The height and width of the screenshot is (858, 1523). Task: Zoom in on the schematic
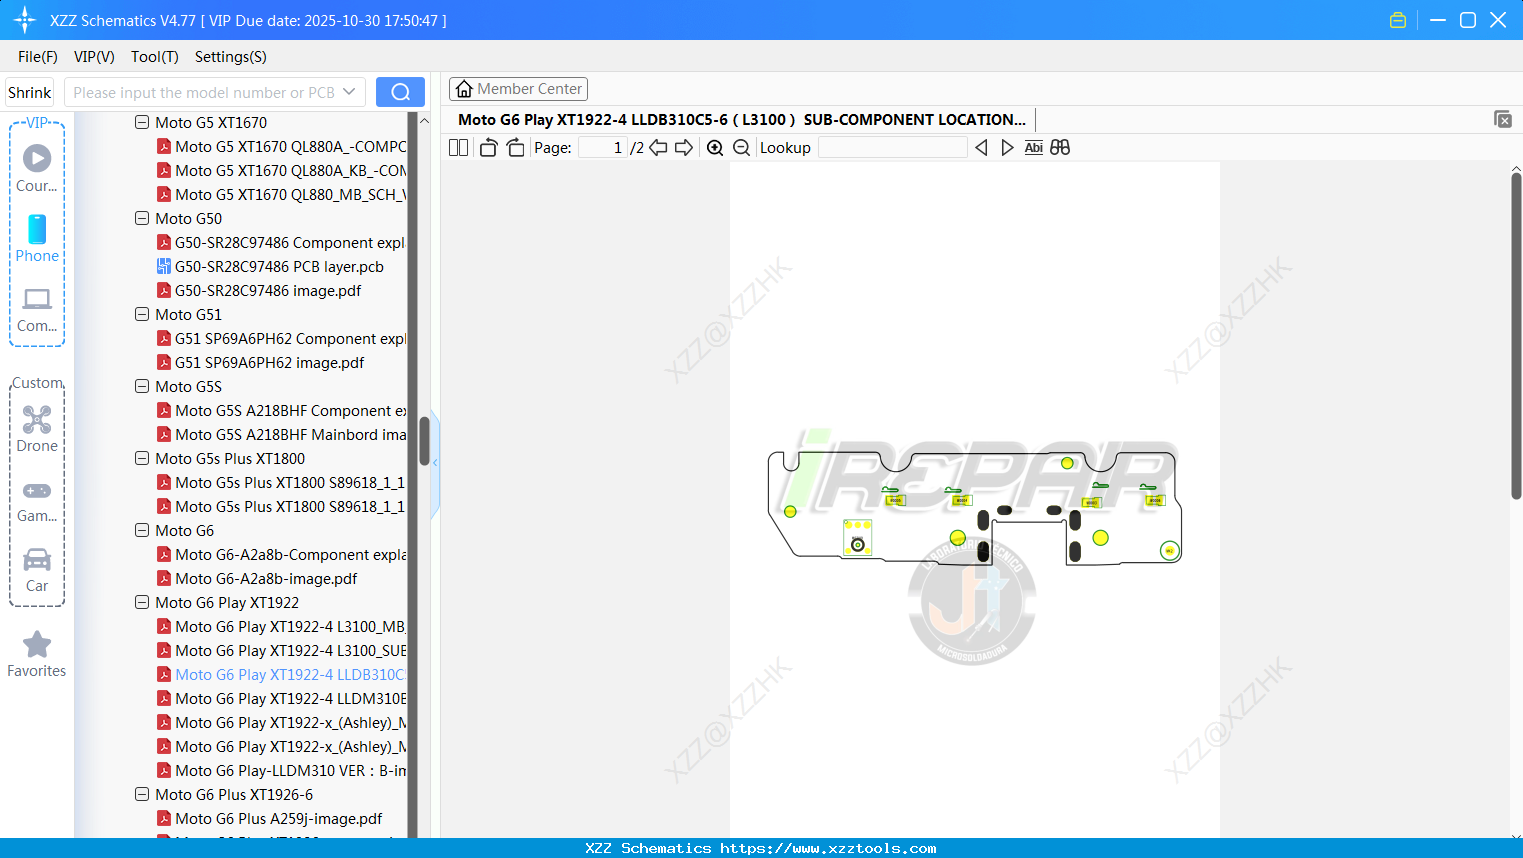[x=715, y=148]
